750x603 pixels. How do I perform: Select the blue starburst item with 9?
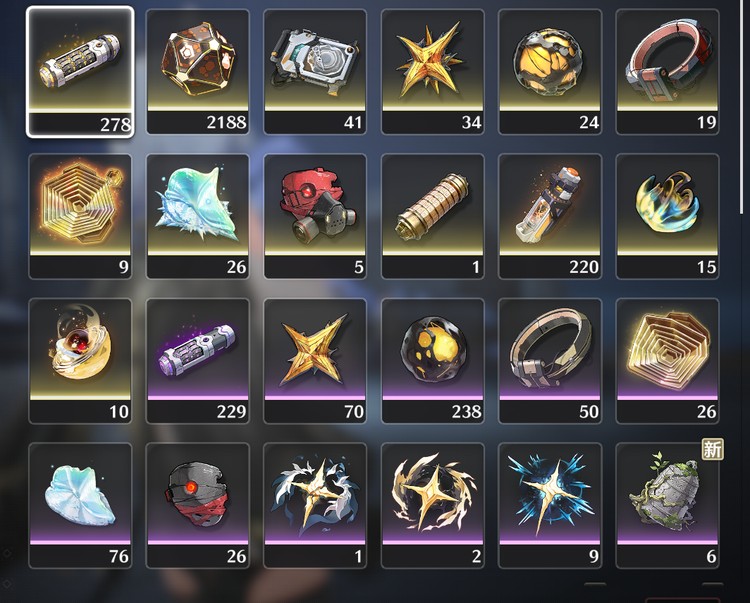click(x=550, y=505)
